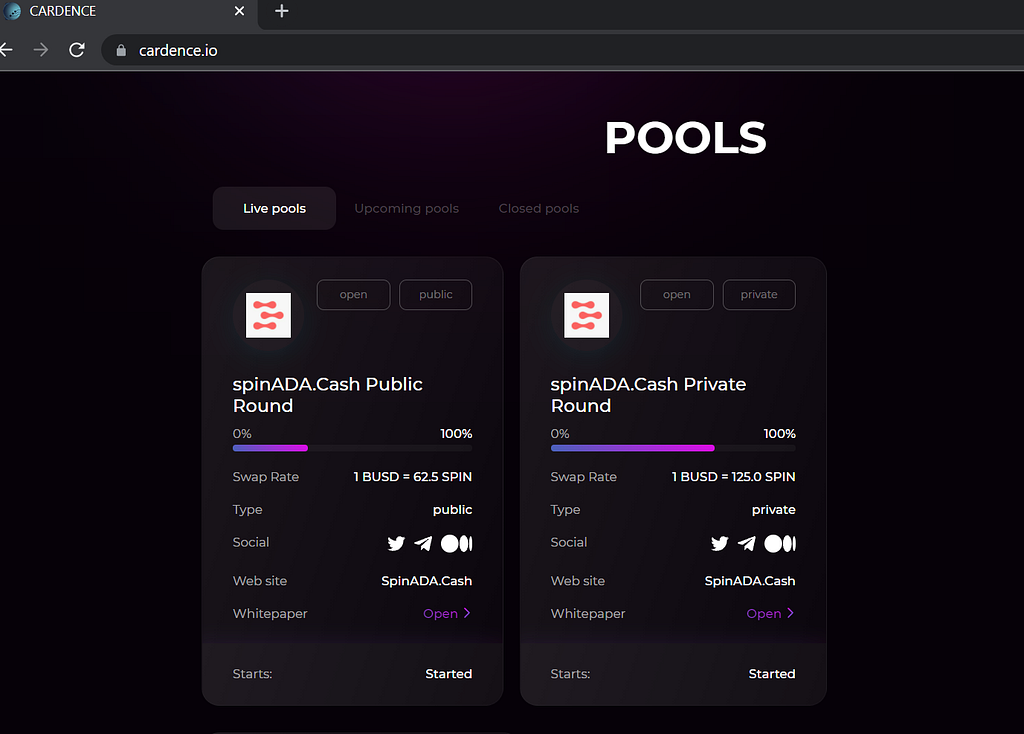Click the cardence.io address bar
Image resolution: width=1024 pixels, height=734 pixels.
(x=562, y=50)
